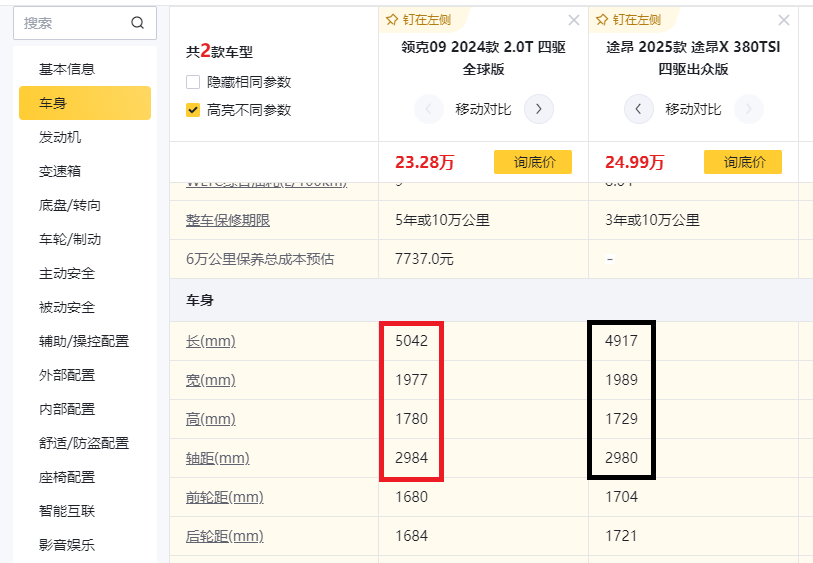Click rear track value 1684

pyautogui.click(x=412, y=536)
